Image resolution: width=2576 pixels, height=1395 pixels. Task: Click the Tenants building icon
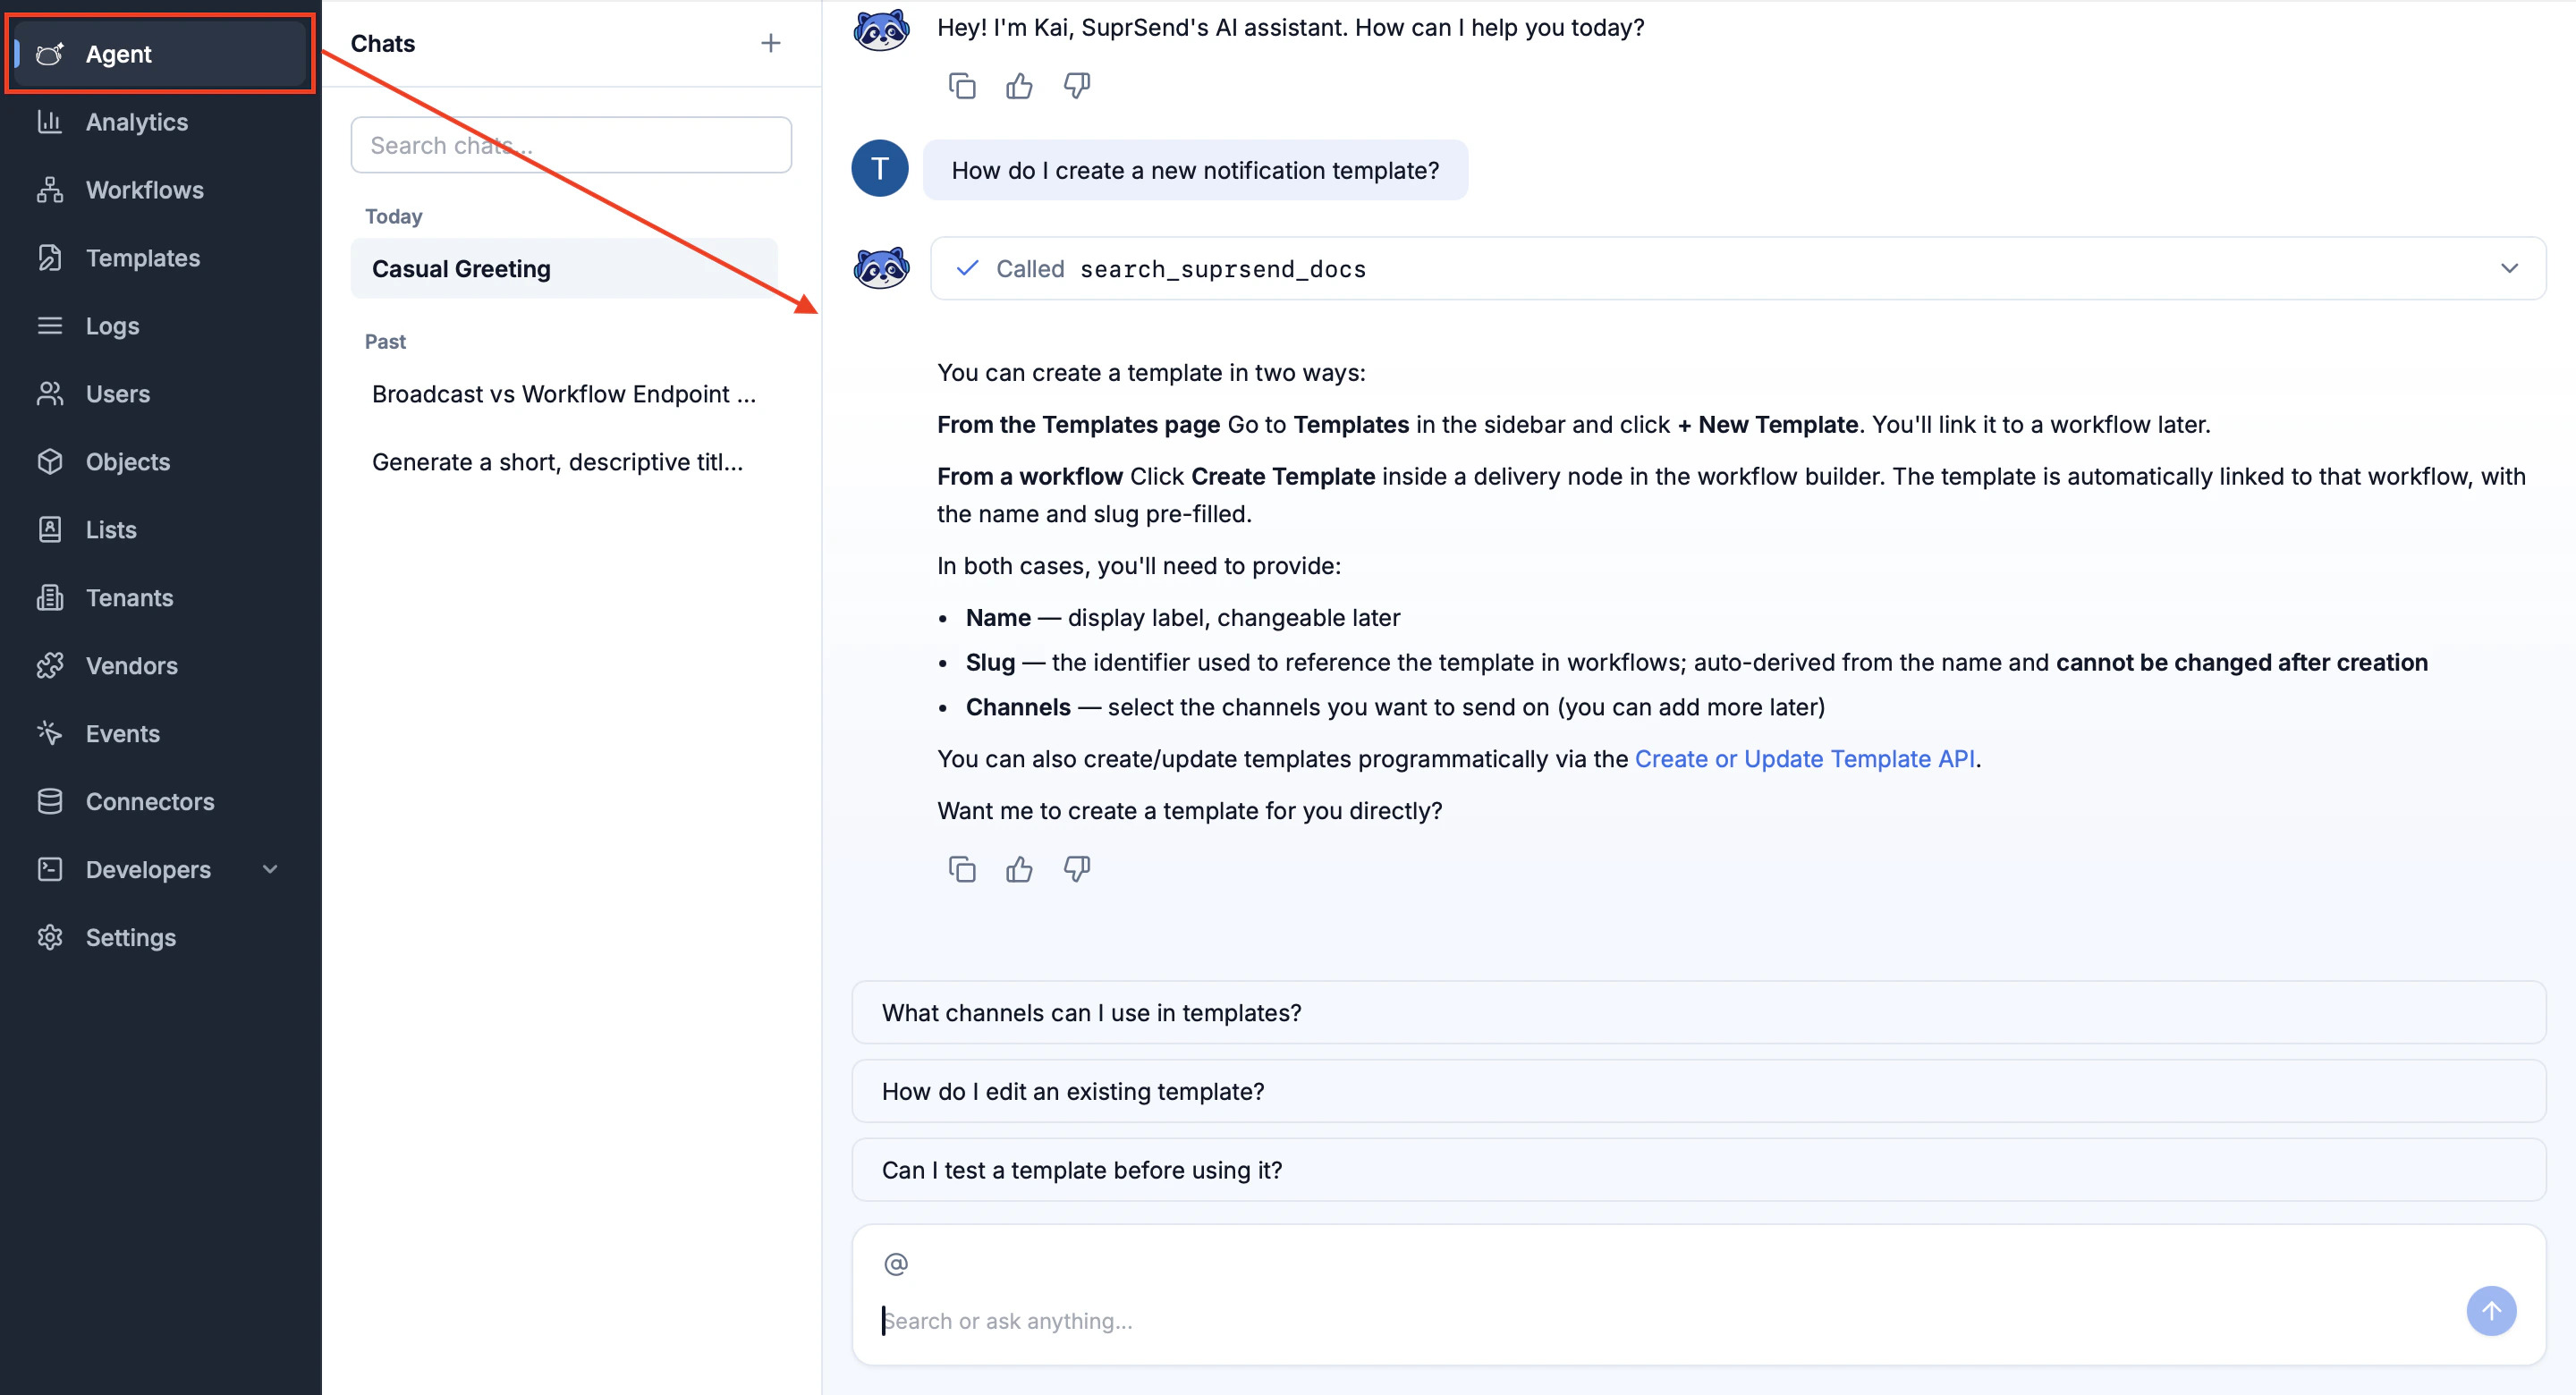click(50, 598)
